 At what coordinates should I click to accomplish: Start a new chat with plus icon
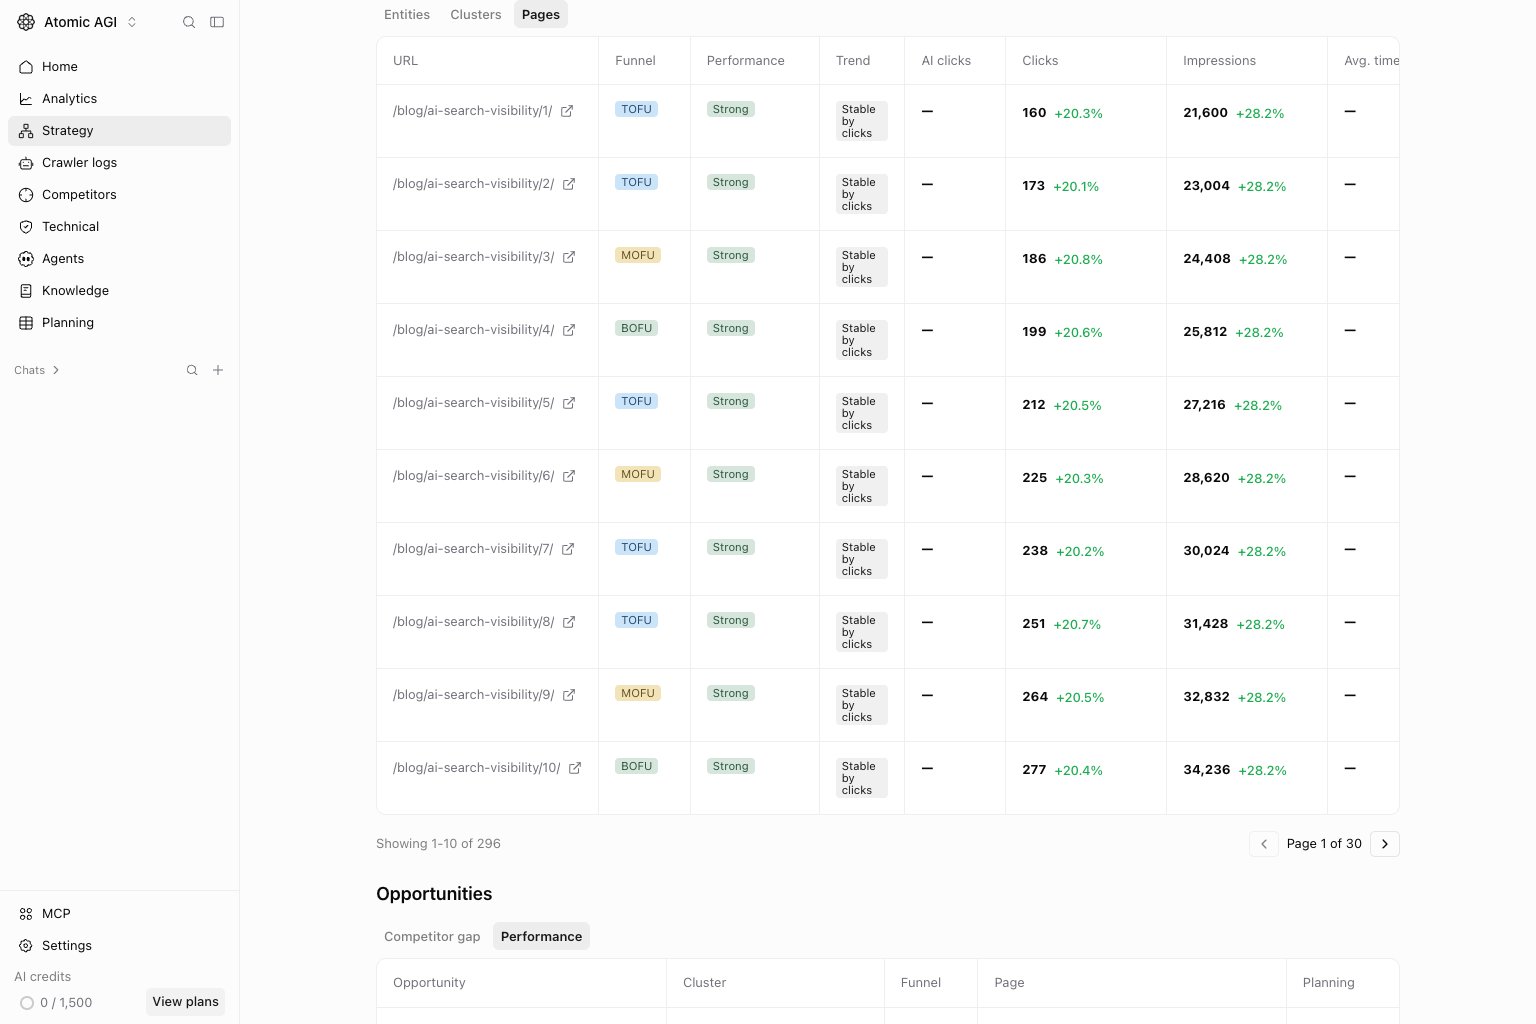pos(218,370)
